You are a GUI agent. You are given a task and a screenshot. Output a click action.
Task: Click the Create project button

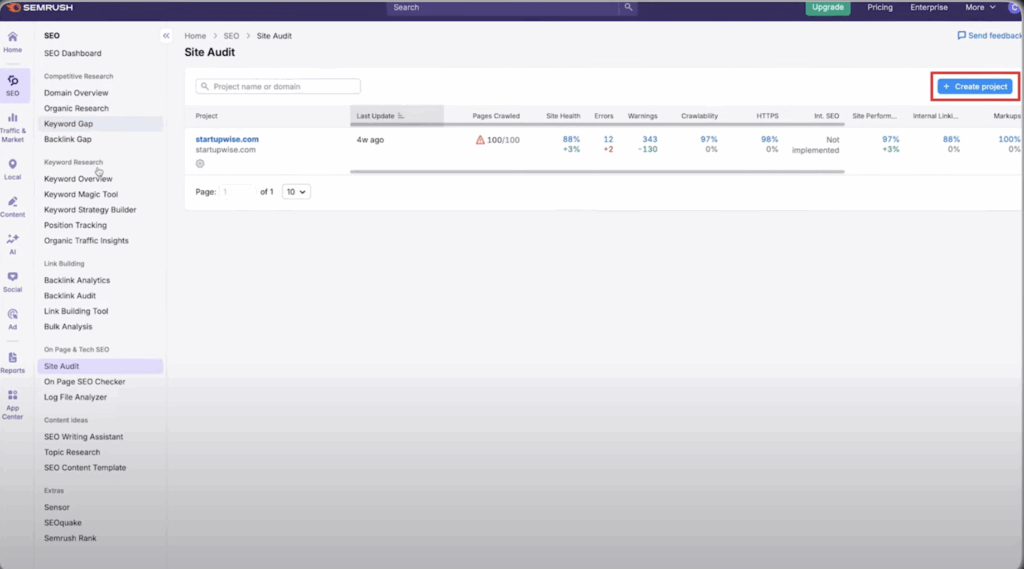pyautogui.click(x=975, y=86)
